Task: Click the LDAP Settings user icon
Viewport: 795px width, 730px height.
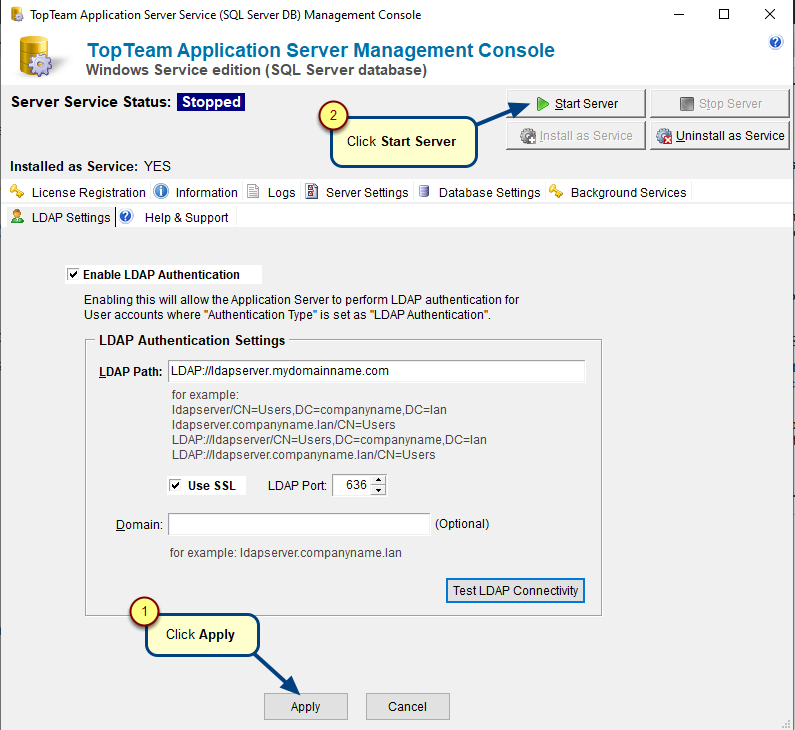Action: coord(17,216)
